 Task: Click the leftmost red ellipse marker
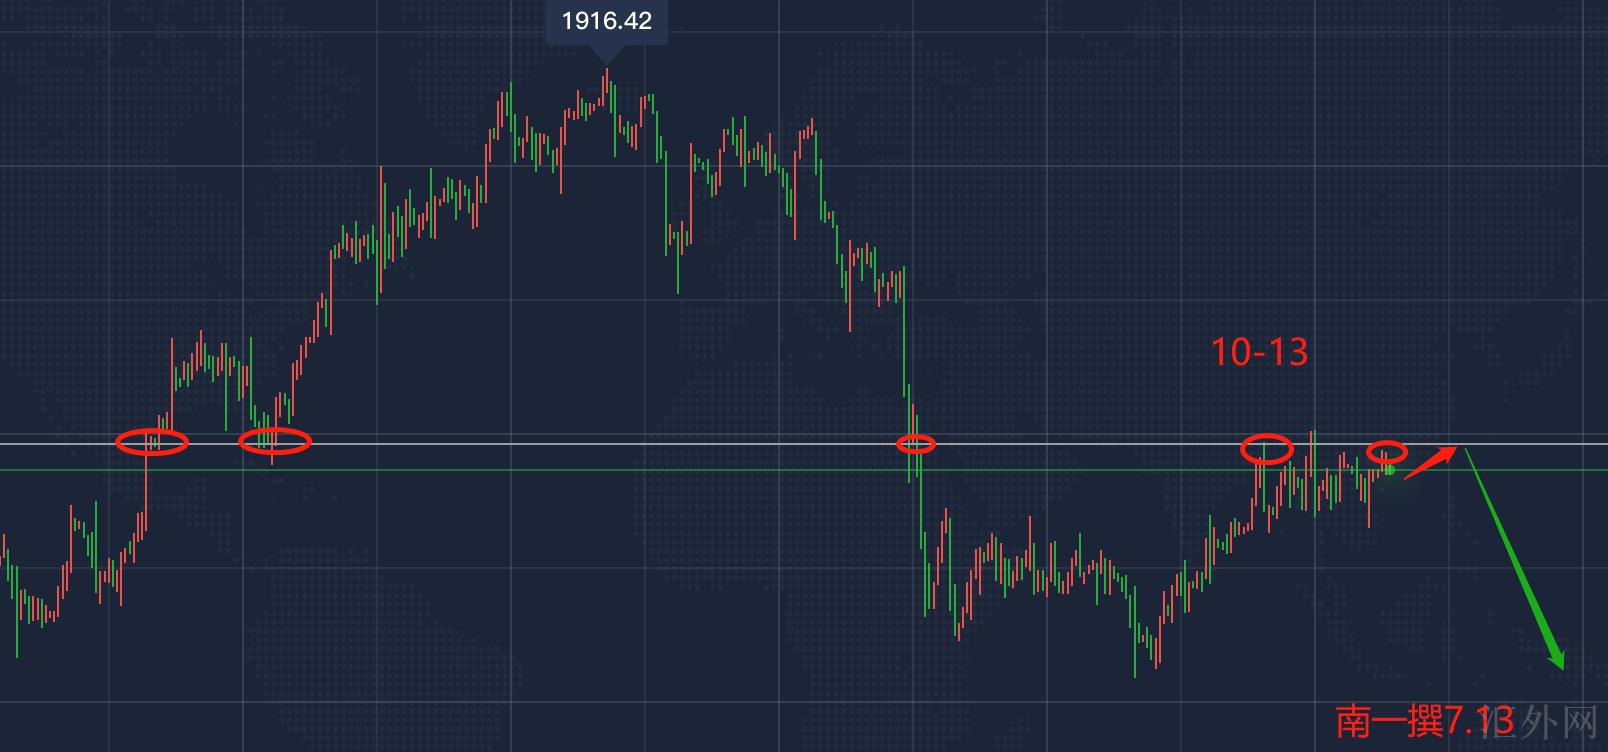pos(152,441)
